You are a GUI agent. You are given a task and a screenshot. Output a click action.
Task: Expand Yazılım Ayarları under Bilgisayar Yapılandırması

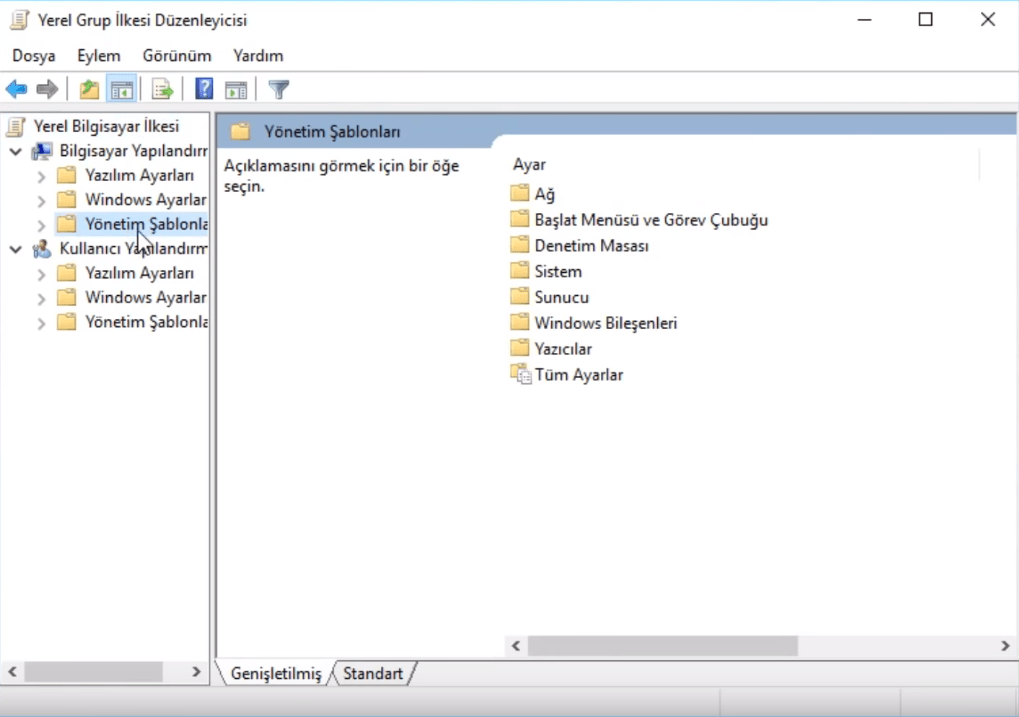point(41,176)
